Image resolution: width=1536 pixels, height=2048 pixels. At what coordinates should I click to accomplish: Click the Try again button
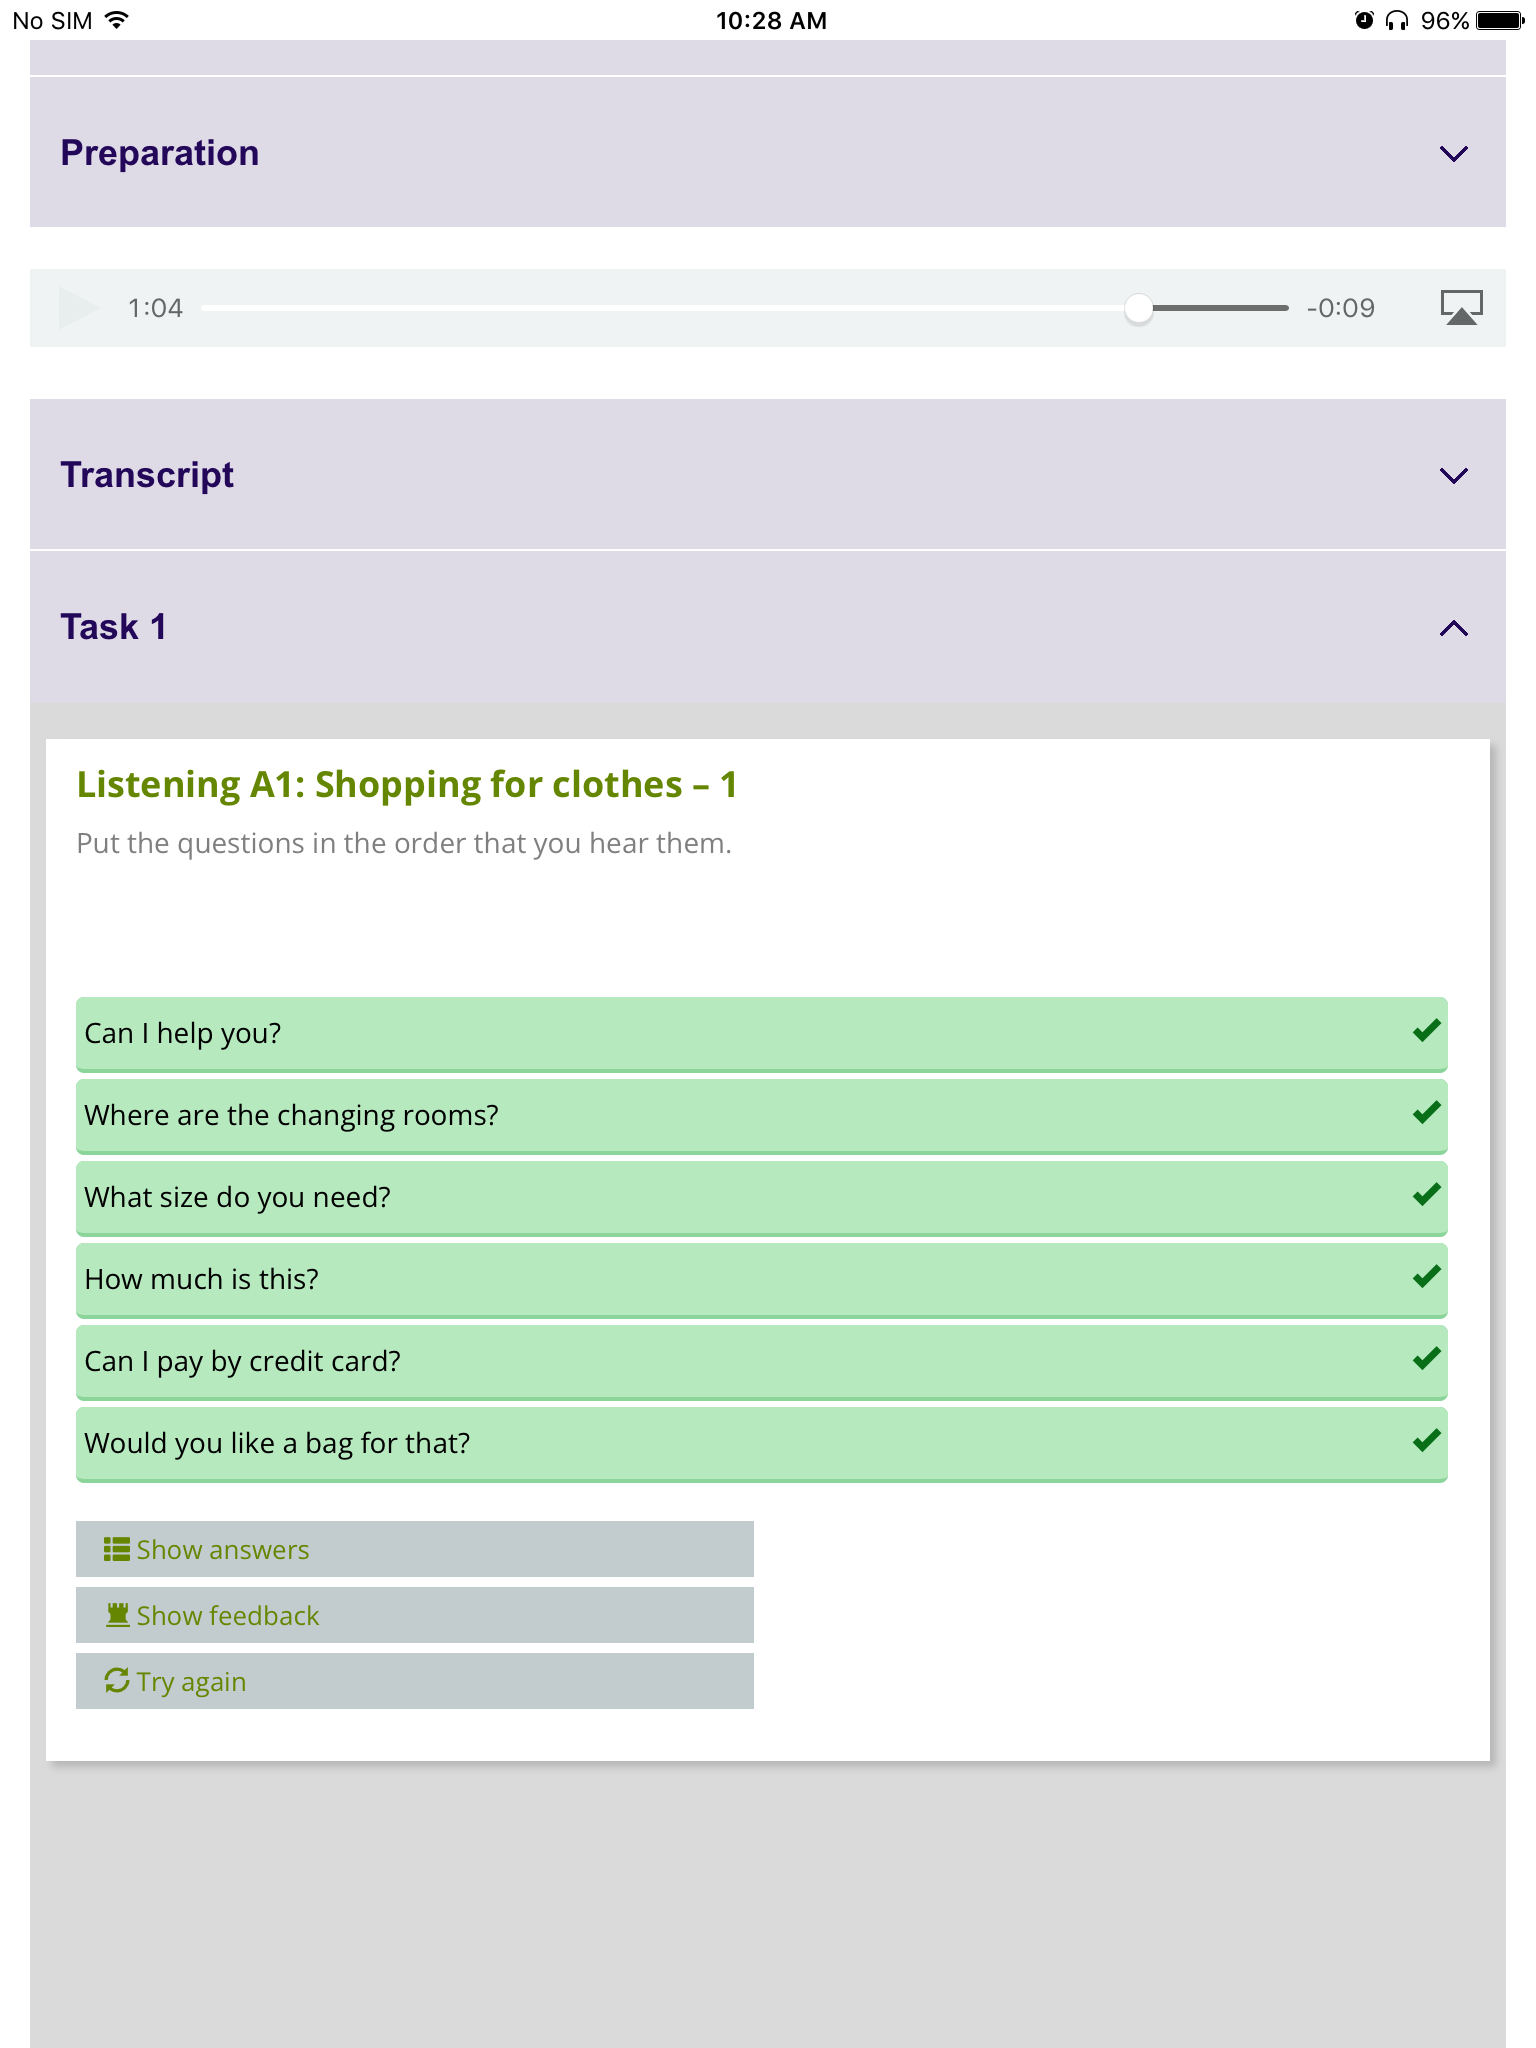(x=414, y=1681)
